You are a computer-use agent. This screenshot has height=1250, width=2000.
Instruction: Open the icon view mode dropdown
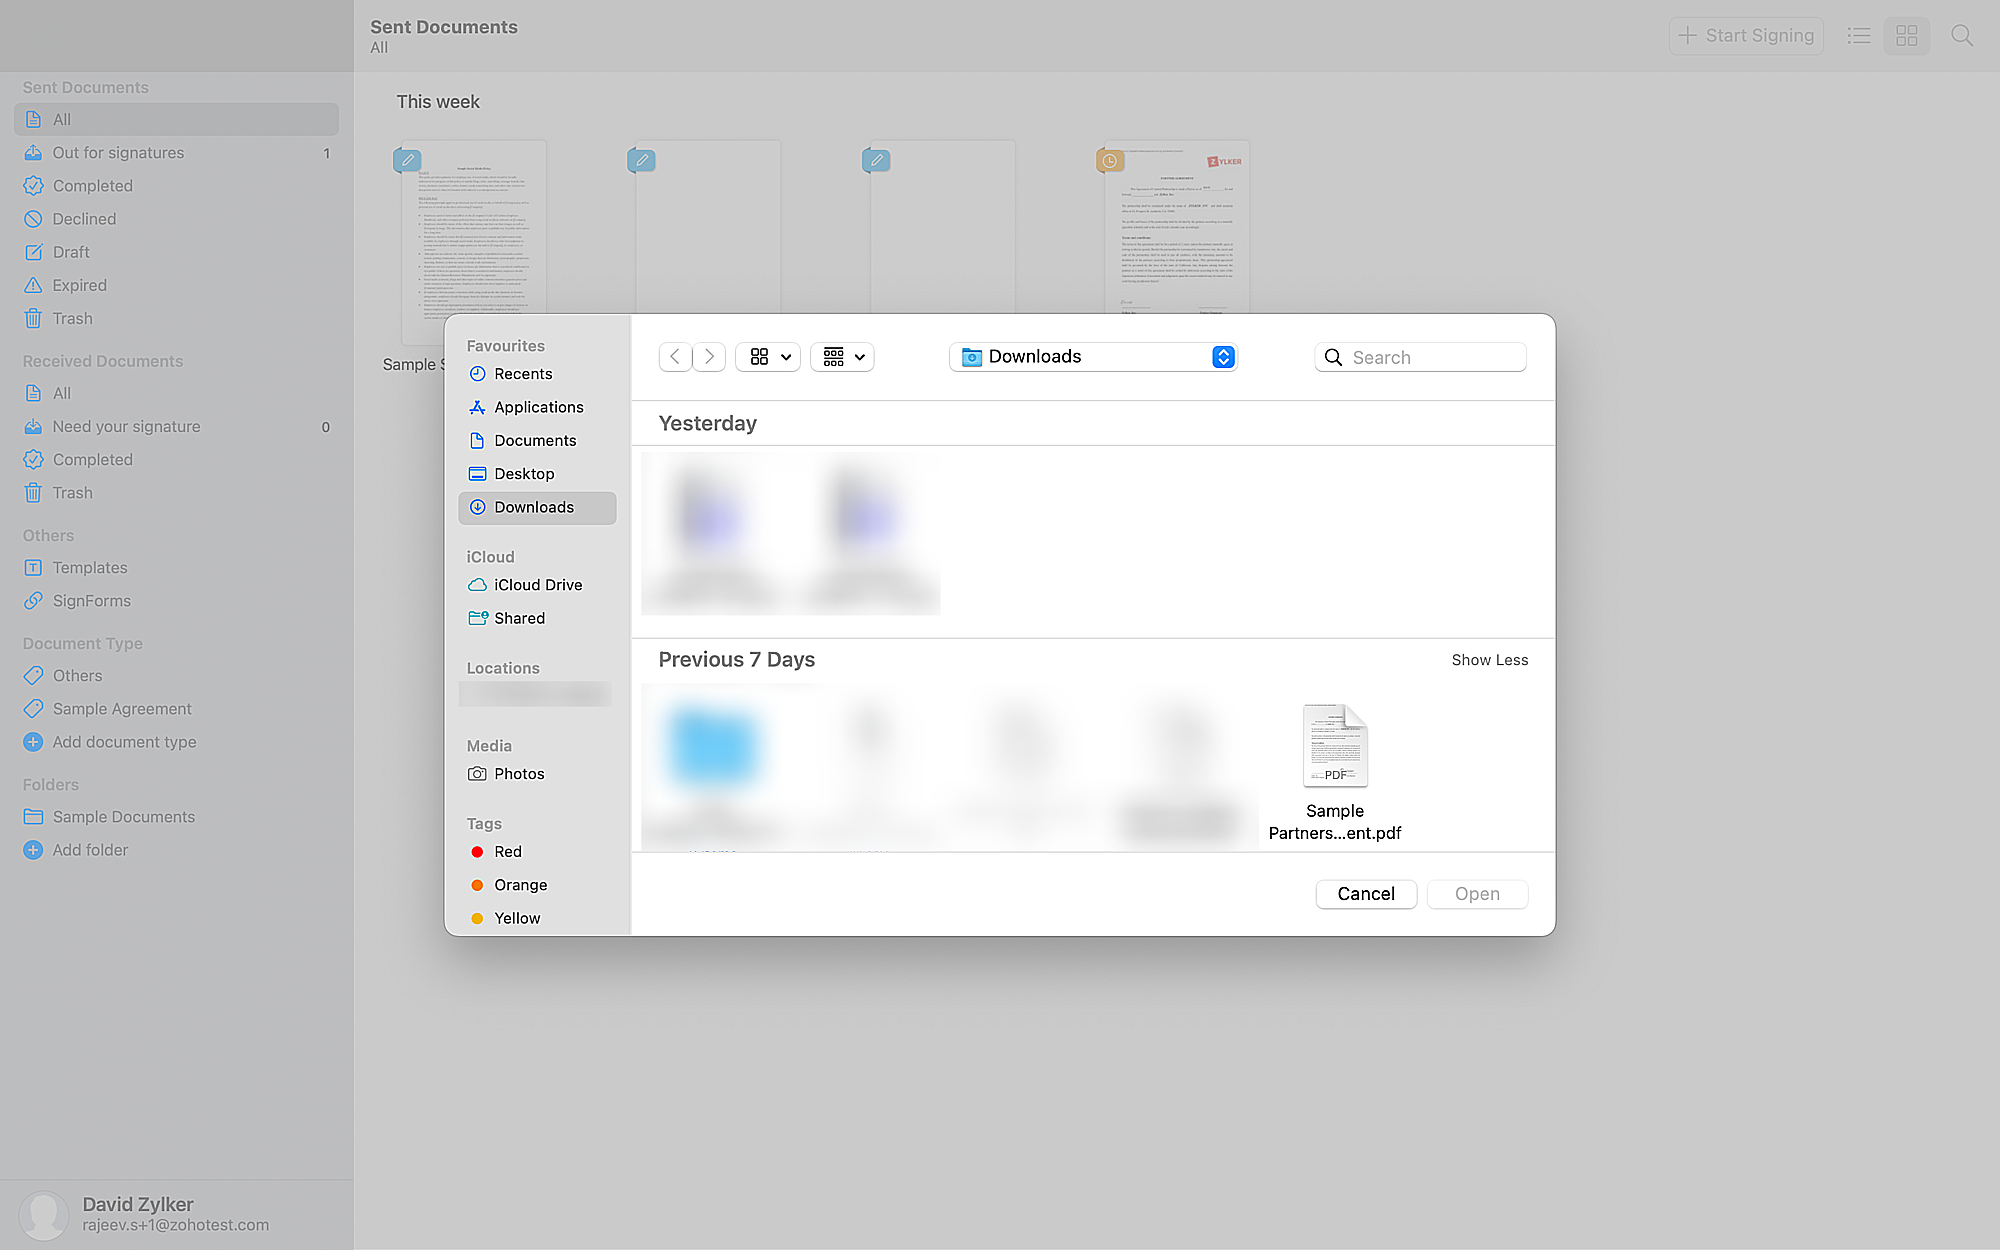click(x=768, y=357)
